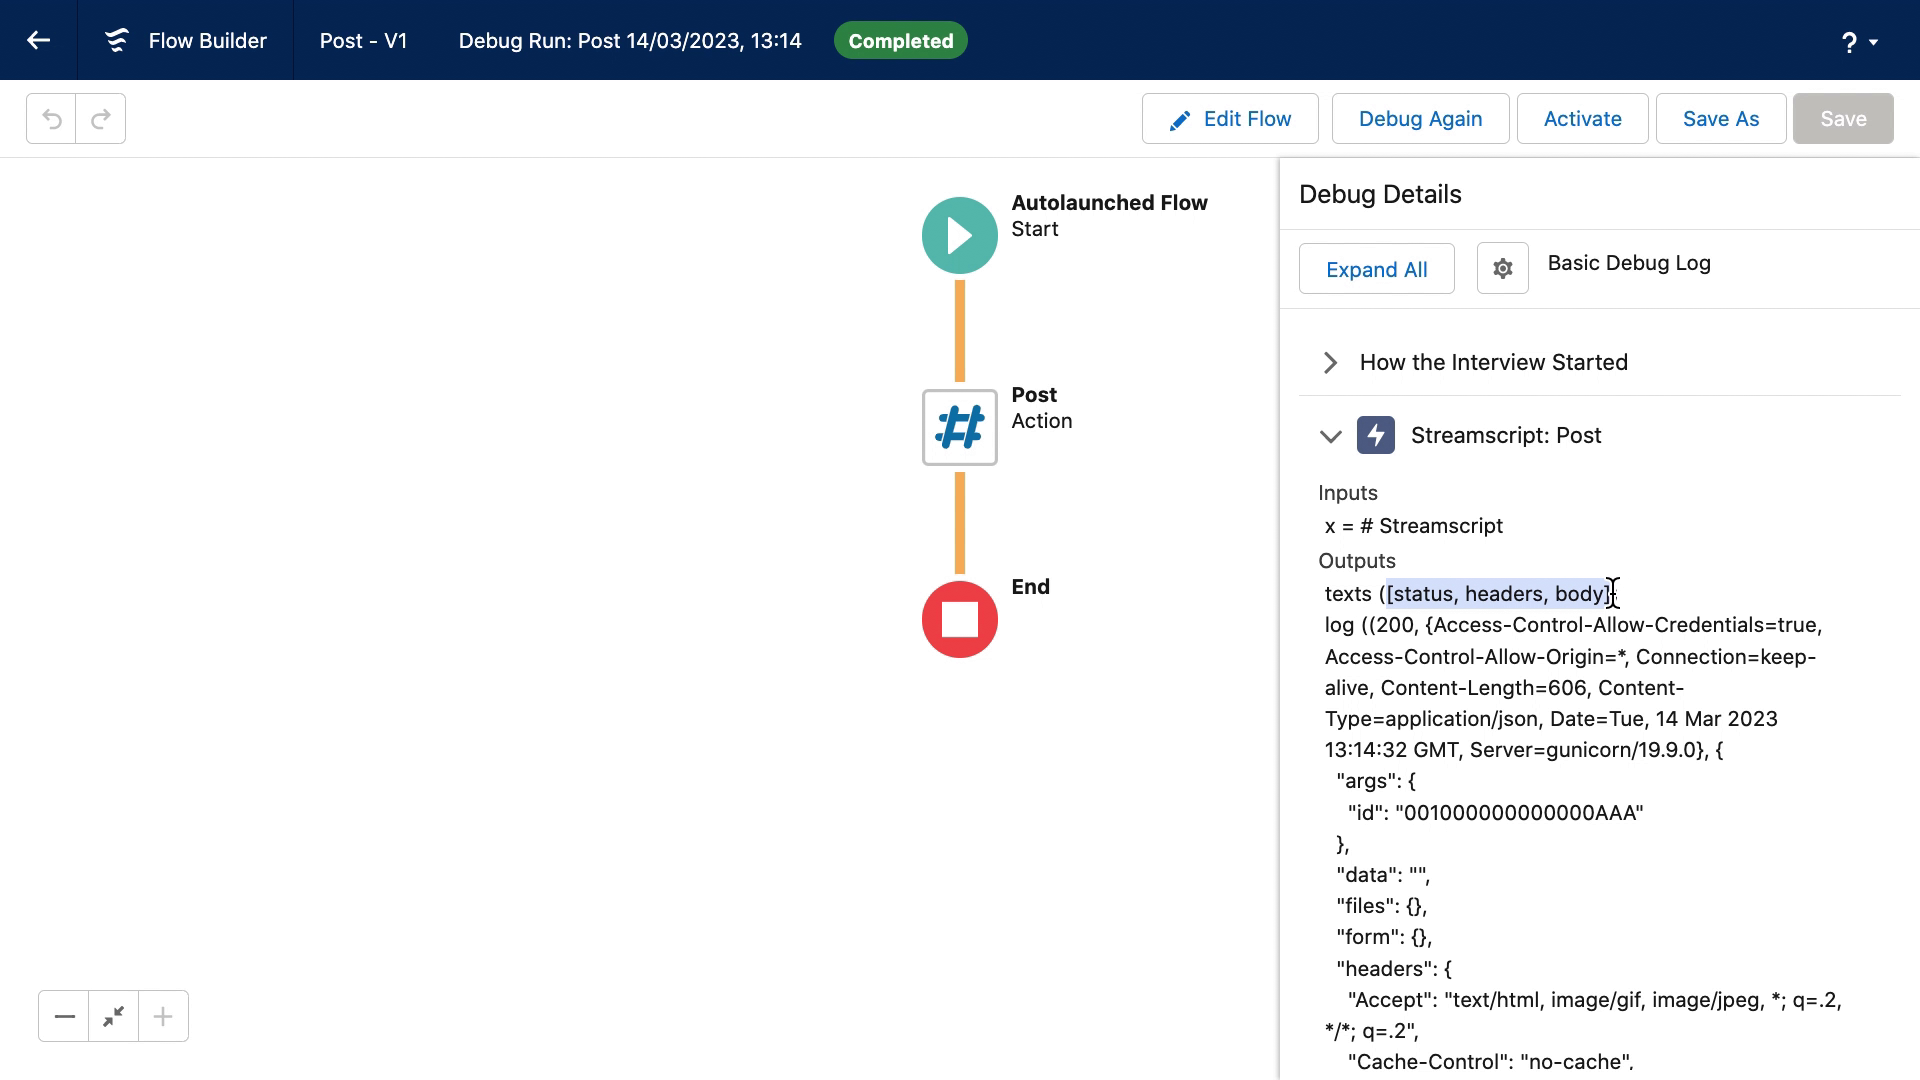Click Edit Flow button
Viewport: 1920px width, 1080px height.
(x=1230, y=119)
